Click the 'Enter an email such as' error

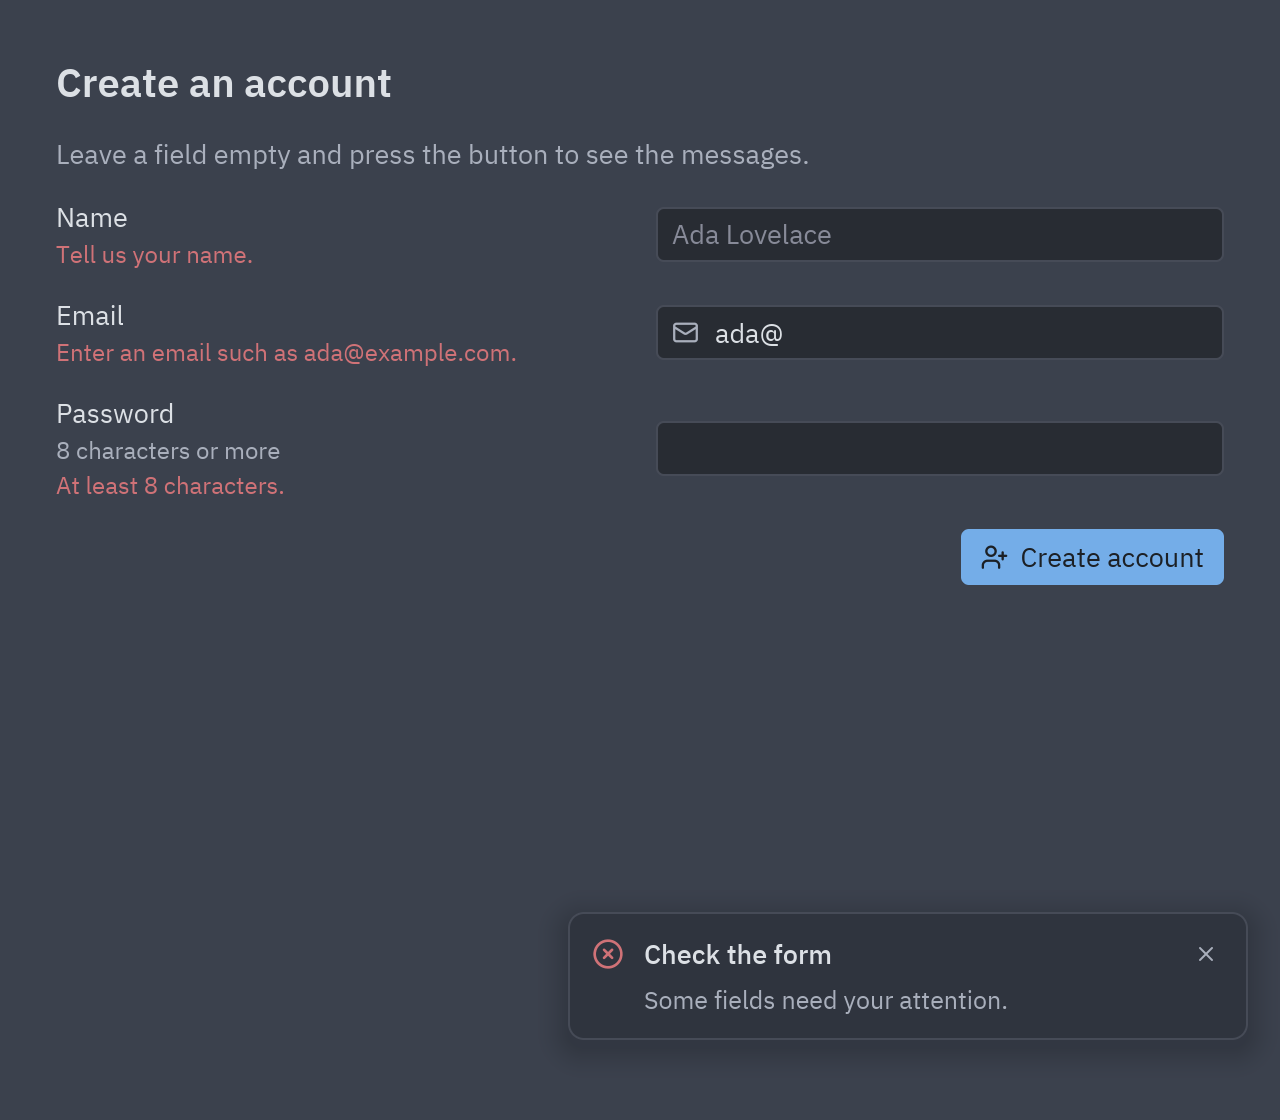(x=287, y=353)
